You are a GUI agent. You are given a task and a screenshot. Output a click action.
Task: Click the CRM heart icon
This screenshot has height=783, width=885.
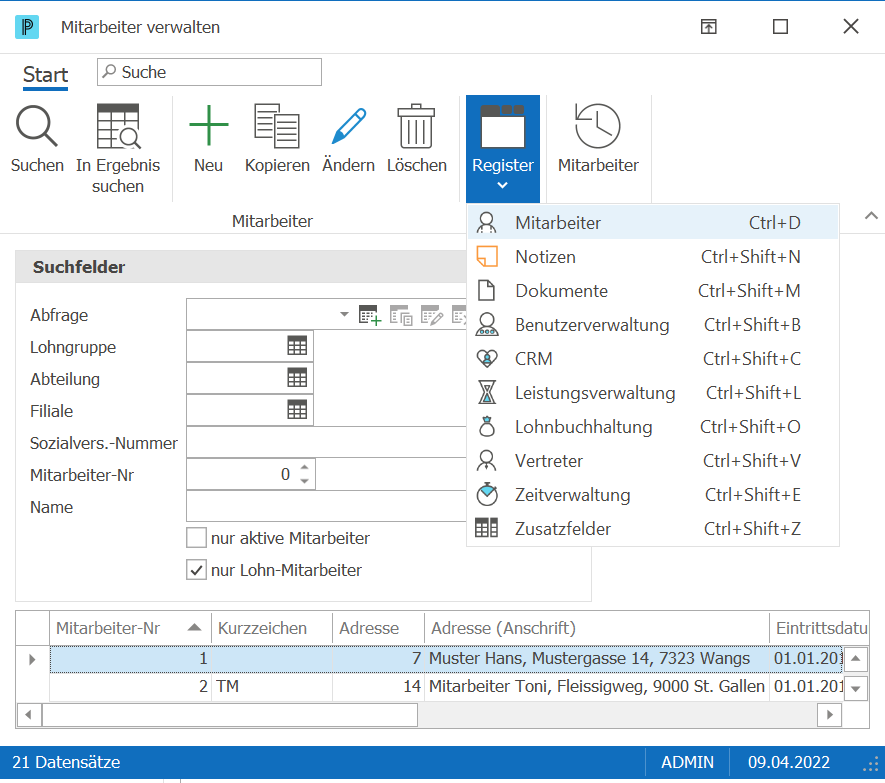coord(487,358)
